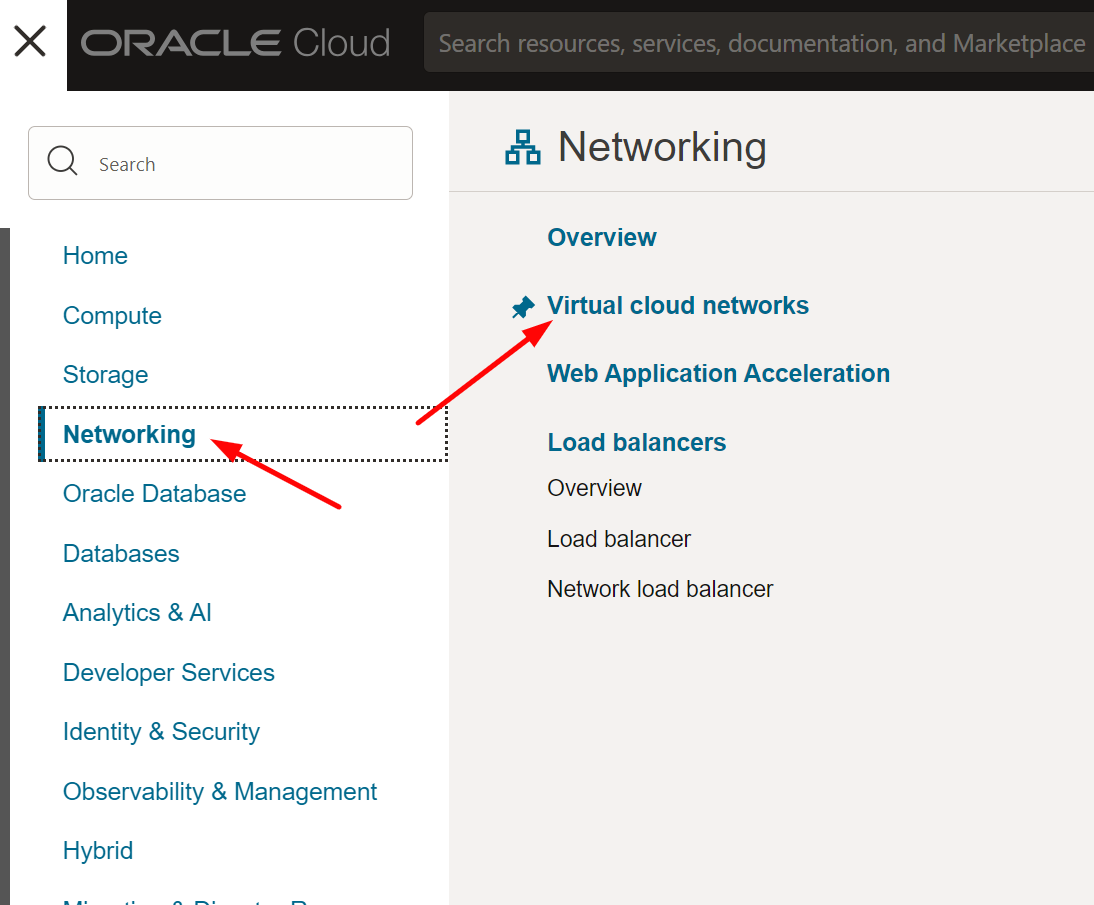Focus the top resources search bar

[759, 43]
